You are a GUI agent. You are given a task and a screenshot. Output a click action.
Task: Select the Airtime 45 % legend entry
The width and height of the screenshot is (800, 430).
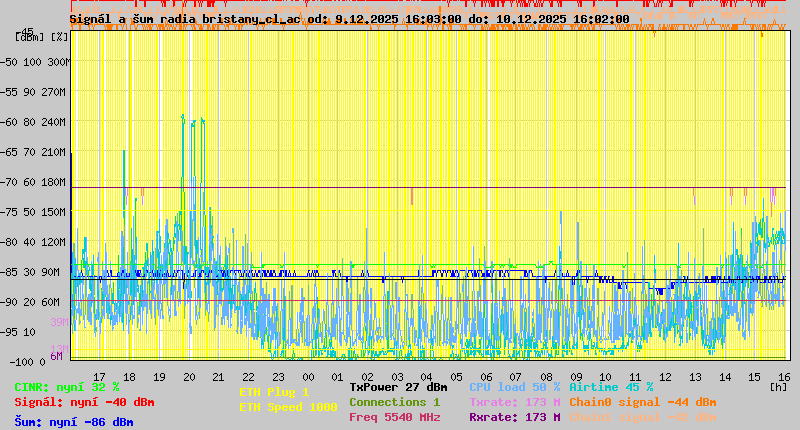pos(611,386)
